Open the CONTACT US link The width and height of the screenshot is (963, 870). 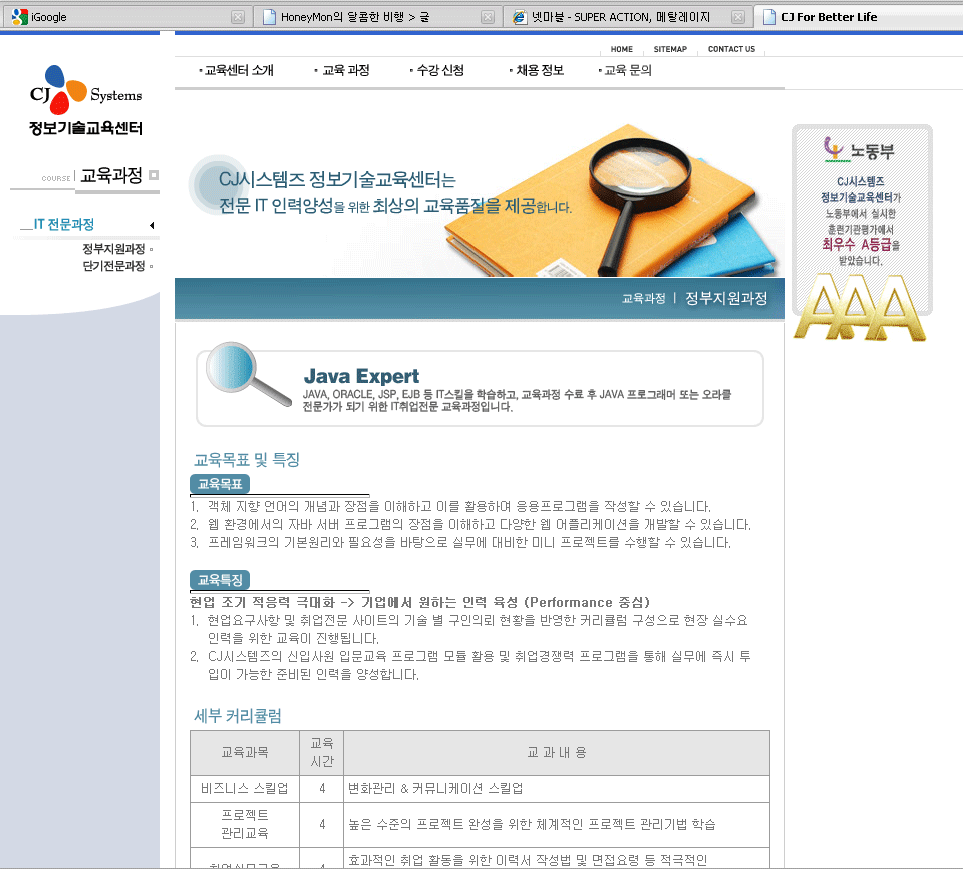pyautogui.click(x=731, y=49)
